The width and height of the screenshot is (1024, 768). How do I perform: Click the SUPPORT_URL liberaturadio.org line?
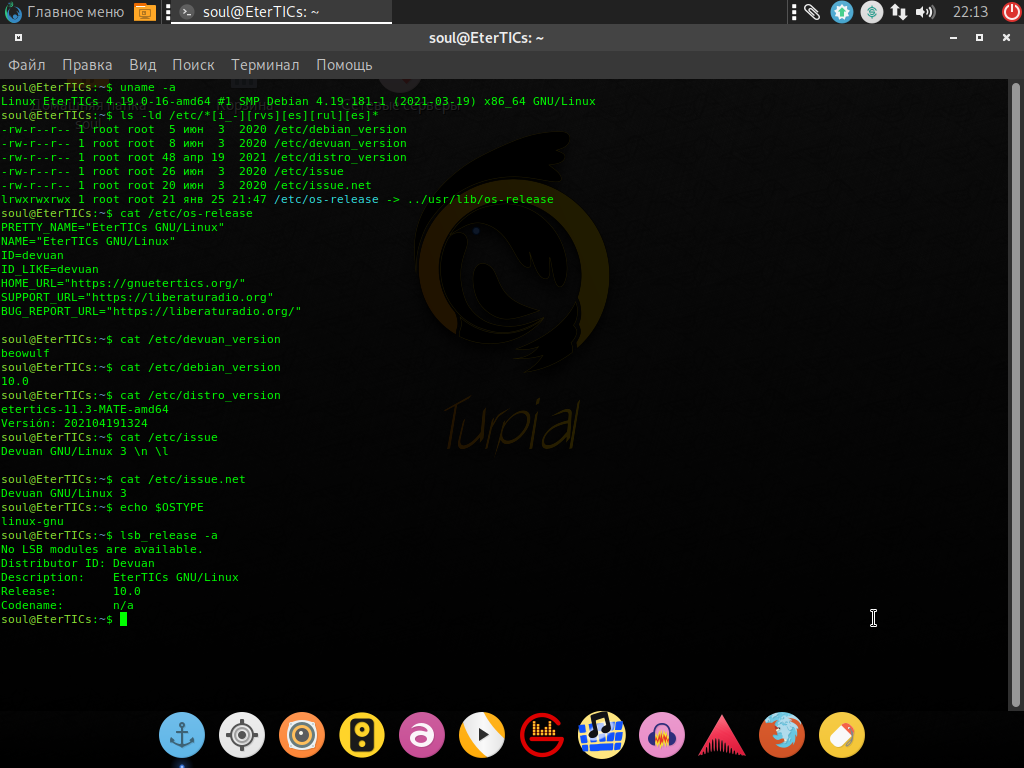click(x=137, y=297)
